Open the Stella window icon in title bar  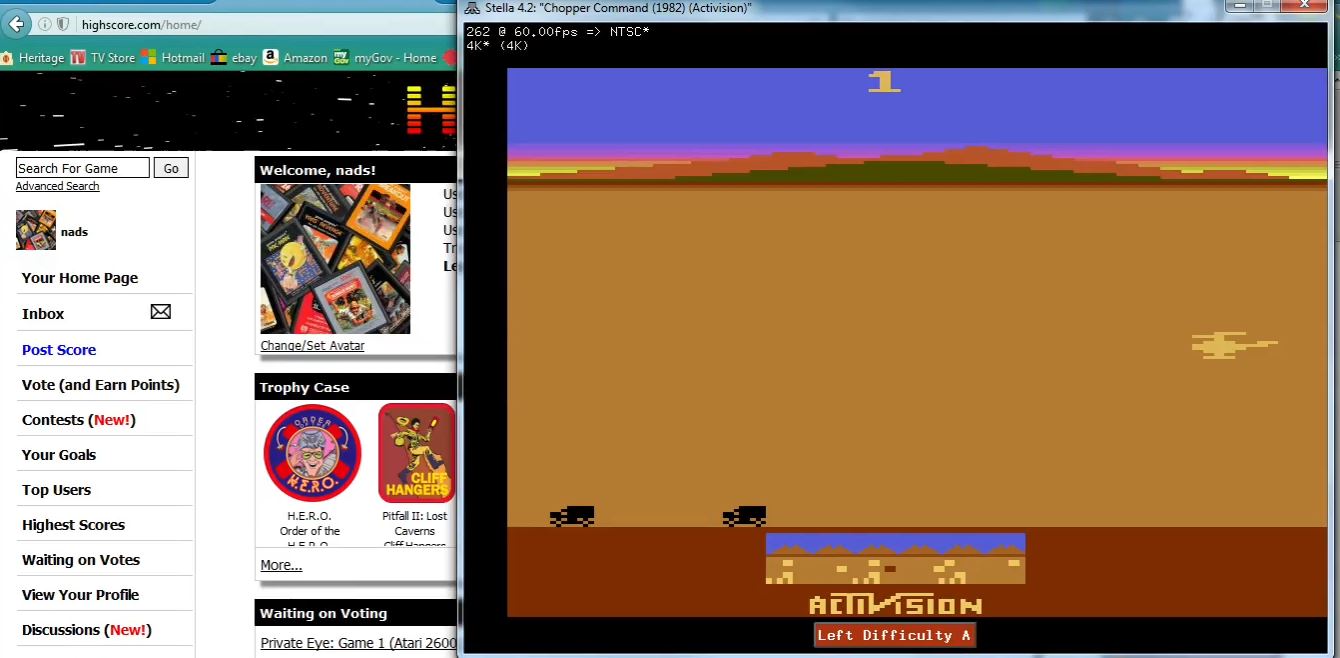tap(472, 8)
